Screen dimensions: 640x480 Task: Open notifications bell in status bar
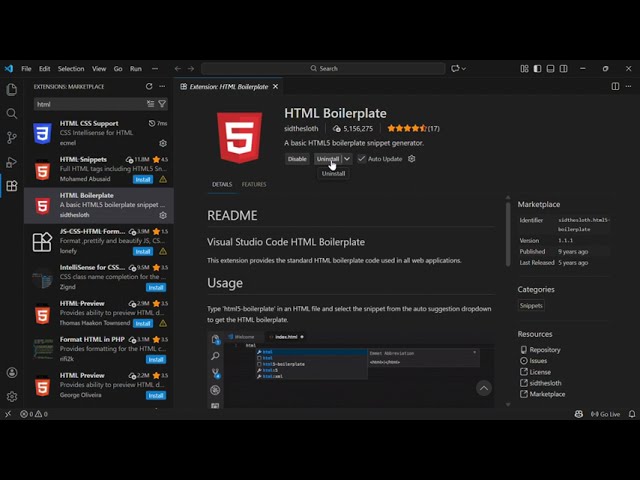(x=632, y=414)
